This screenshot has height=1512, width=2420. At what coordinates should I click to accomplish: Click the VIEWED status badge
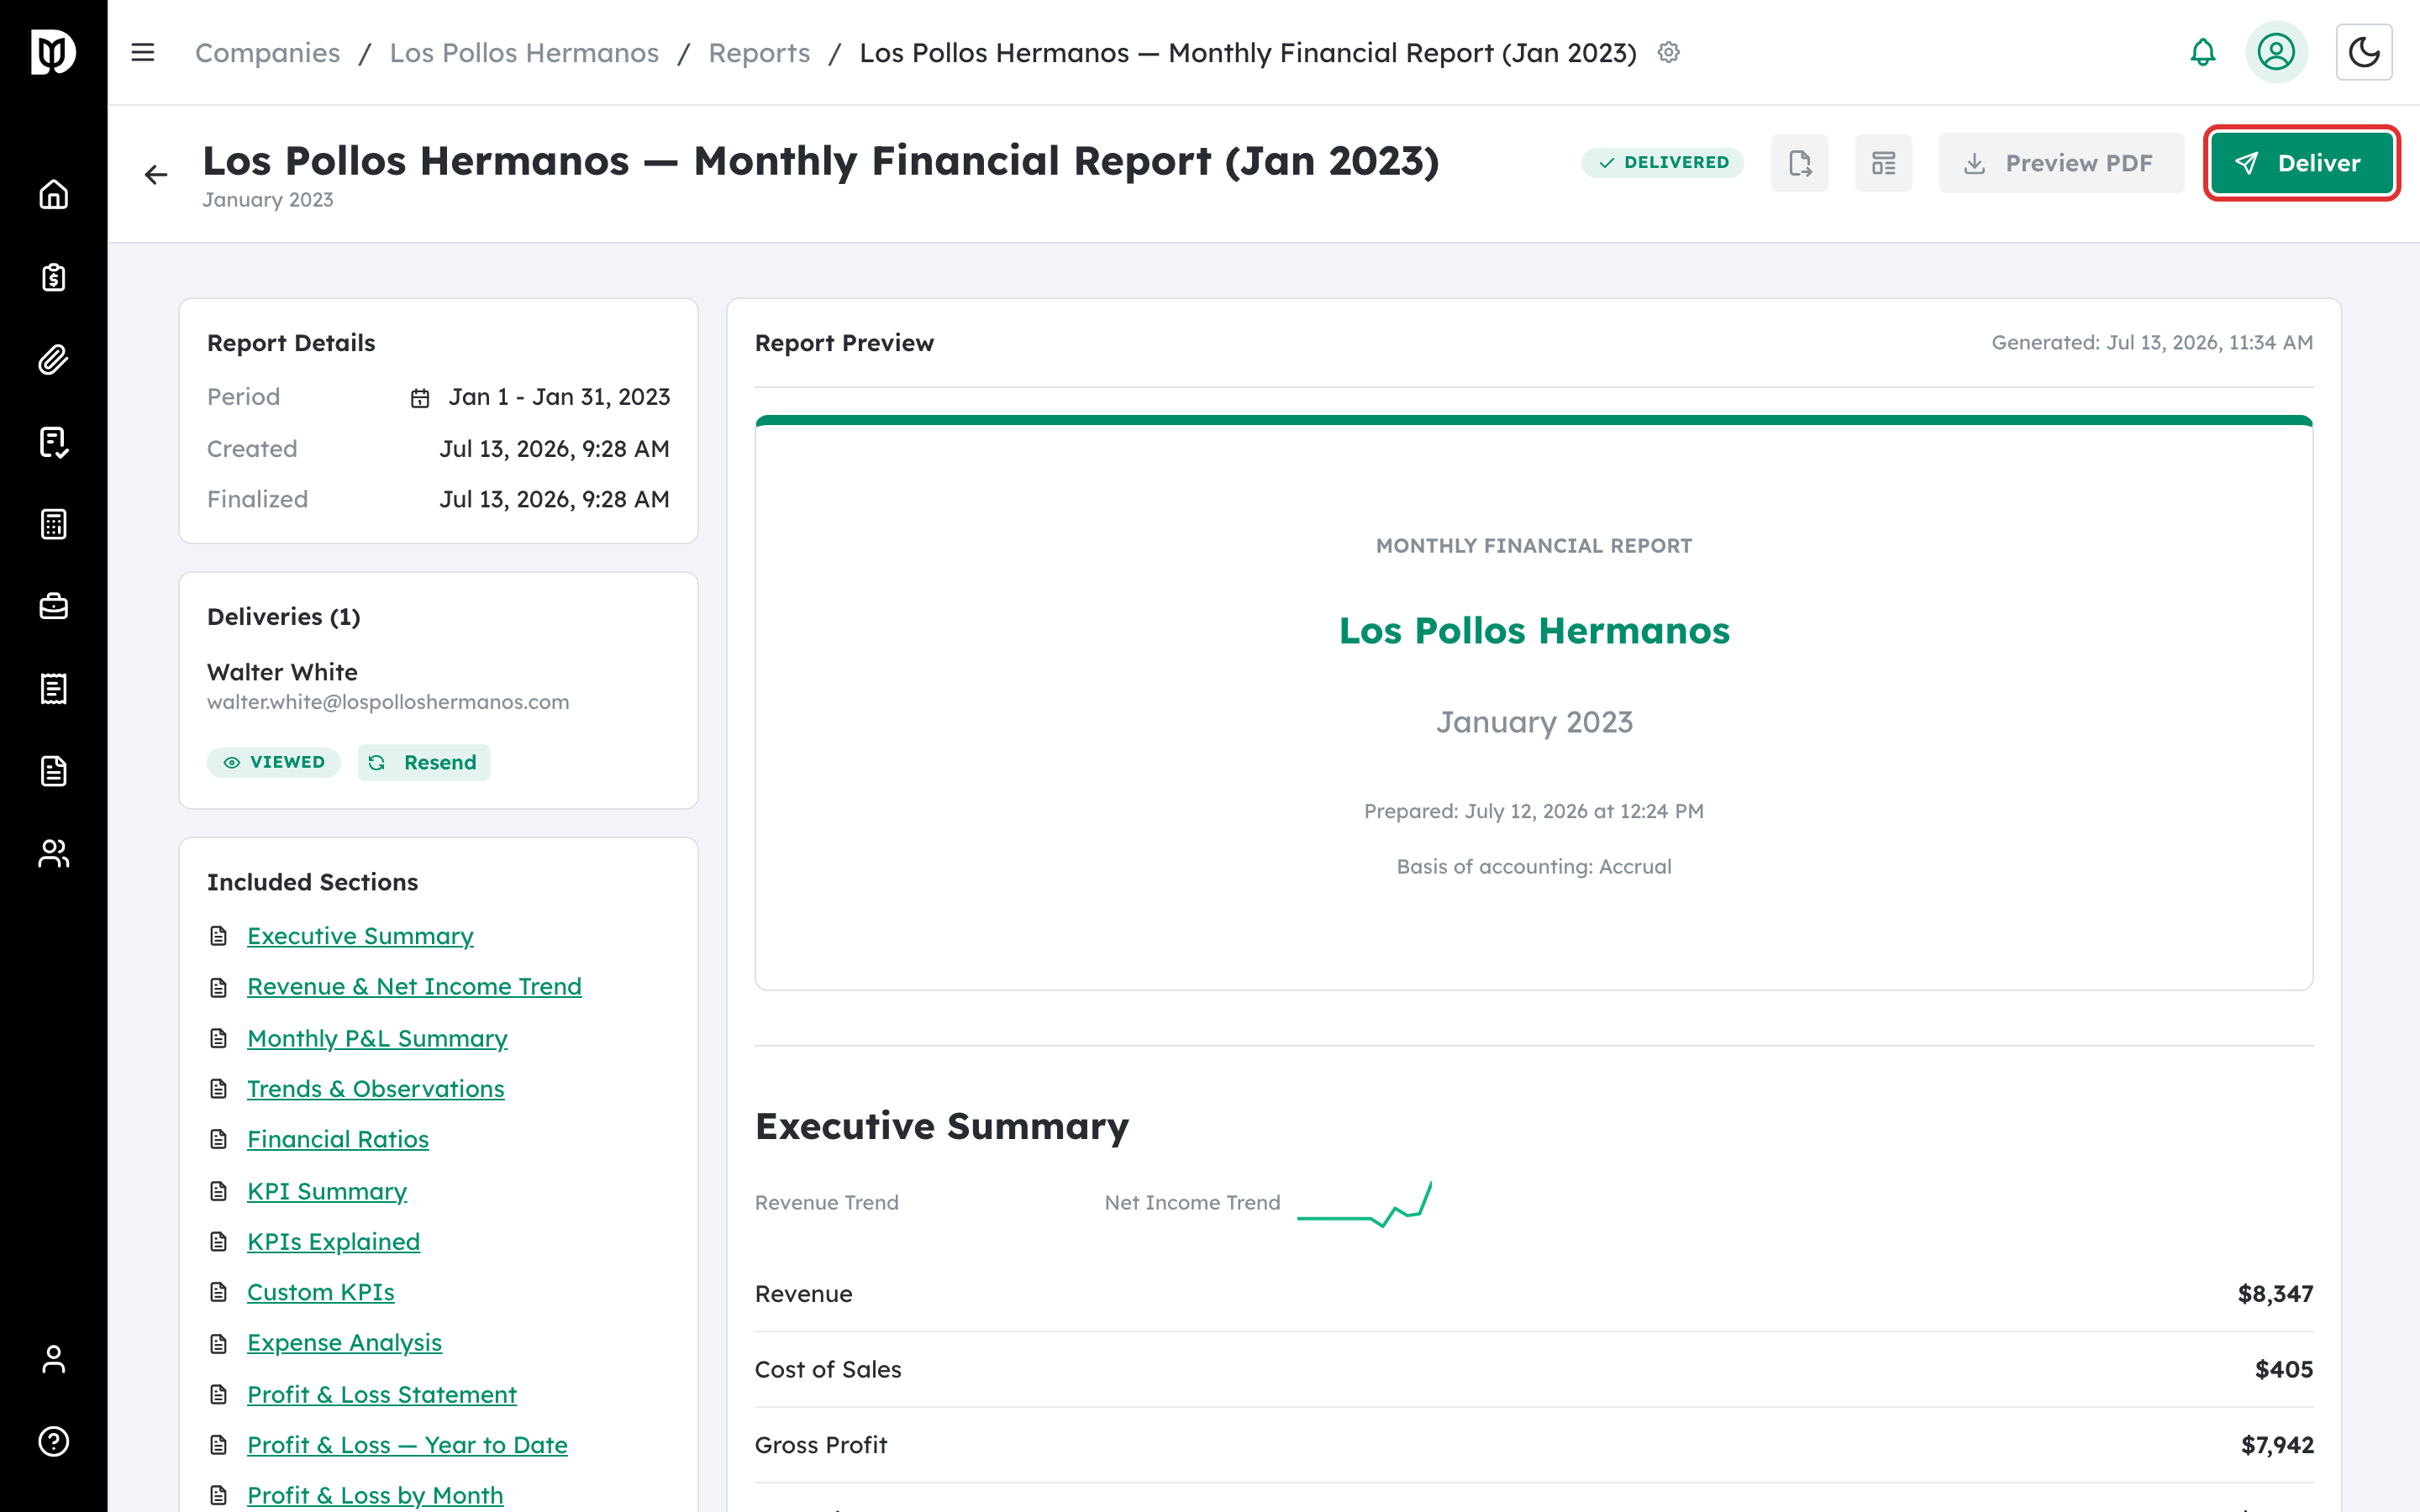pos(274,763)
